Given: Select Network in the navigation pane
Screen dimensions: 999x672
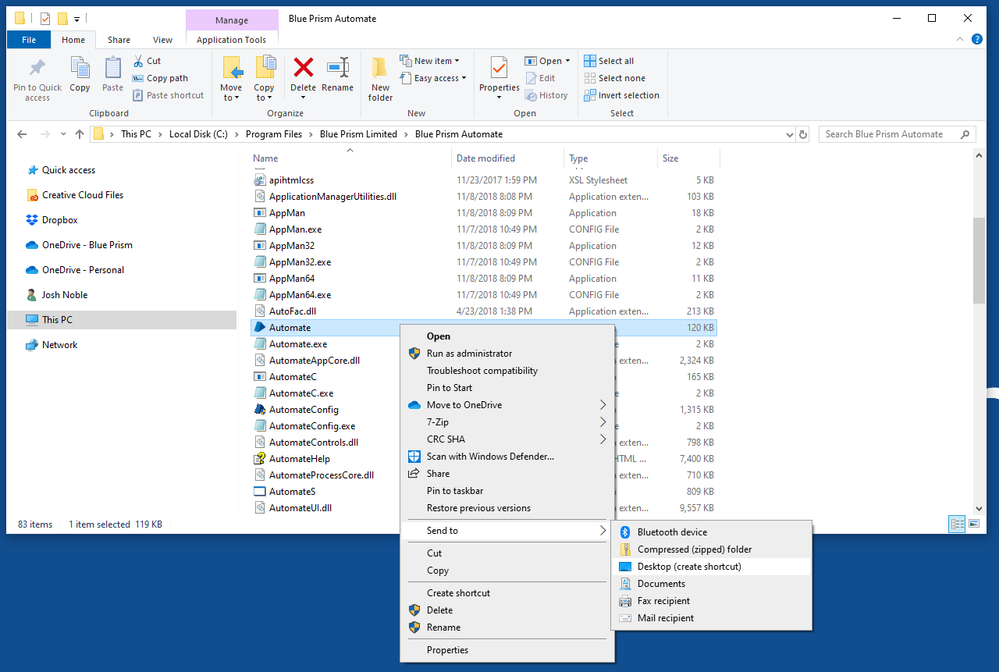Looking at the screenshot, I should pos(59,345).
